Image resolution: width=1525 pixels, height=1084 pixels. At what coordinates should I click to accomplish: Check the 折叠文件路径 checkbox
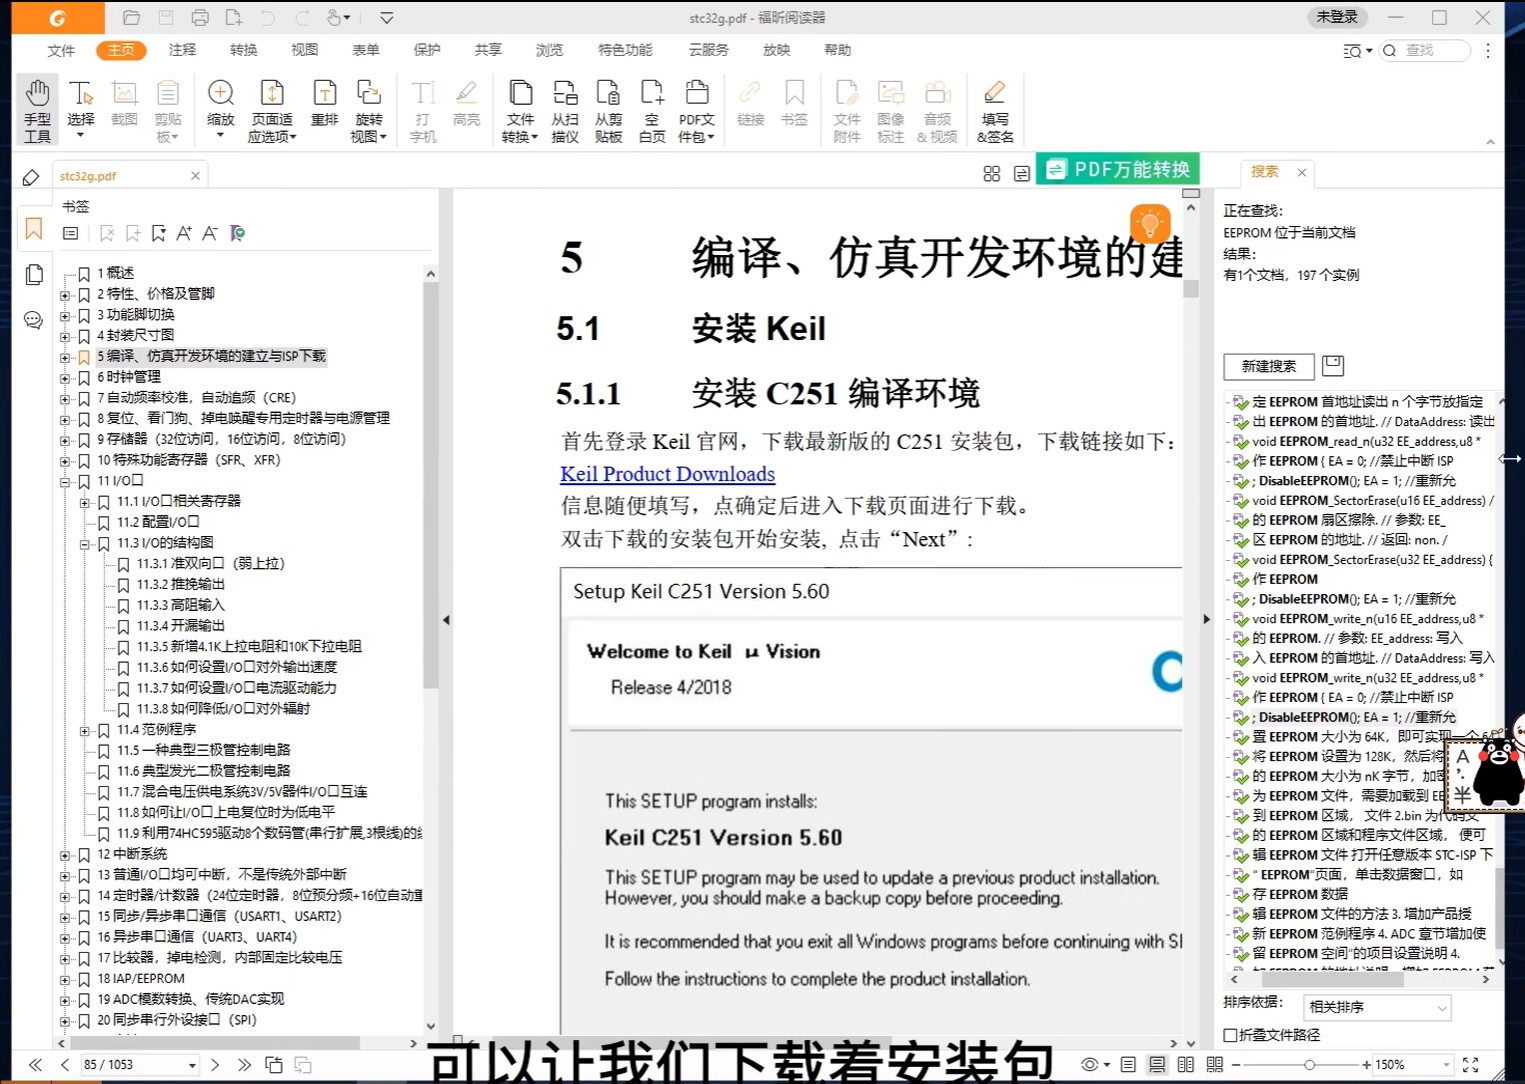(1231, 1035)
